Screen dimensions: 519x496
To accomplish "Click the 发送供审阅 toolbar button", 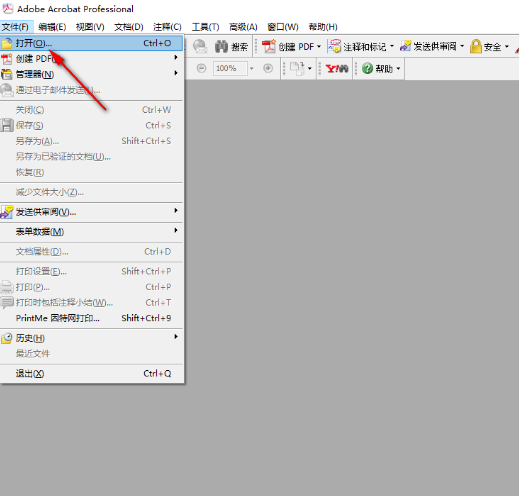I will pyautogui.click(x=428, y=46).
